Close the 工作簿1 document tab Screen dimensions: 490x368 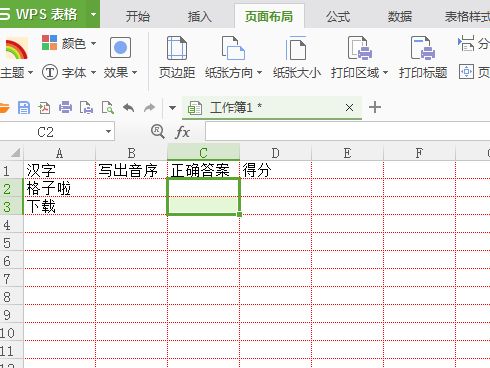click(x=349, y=108)
